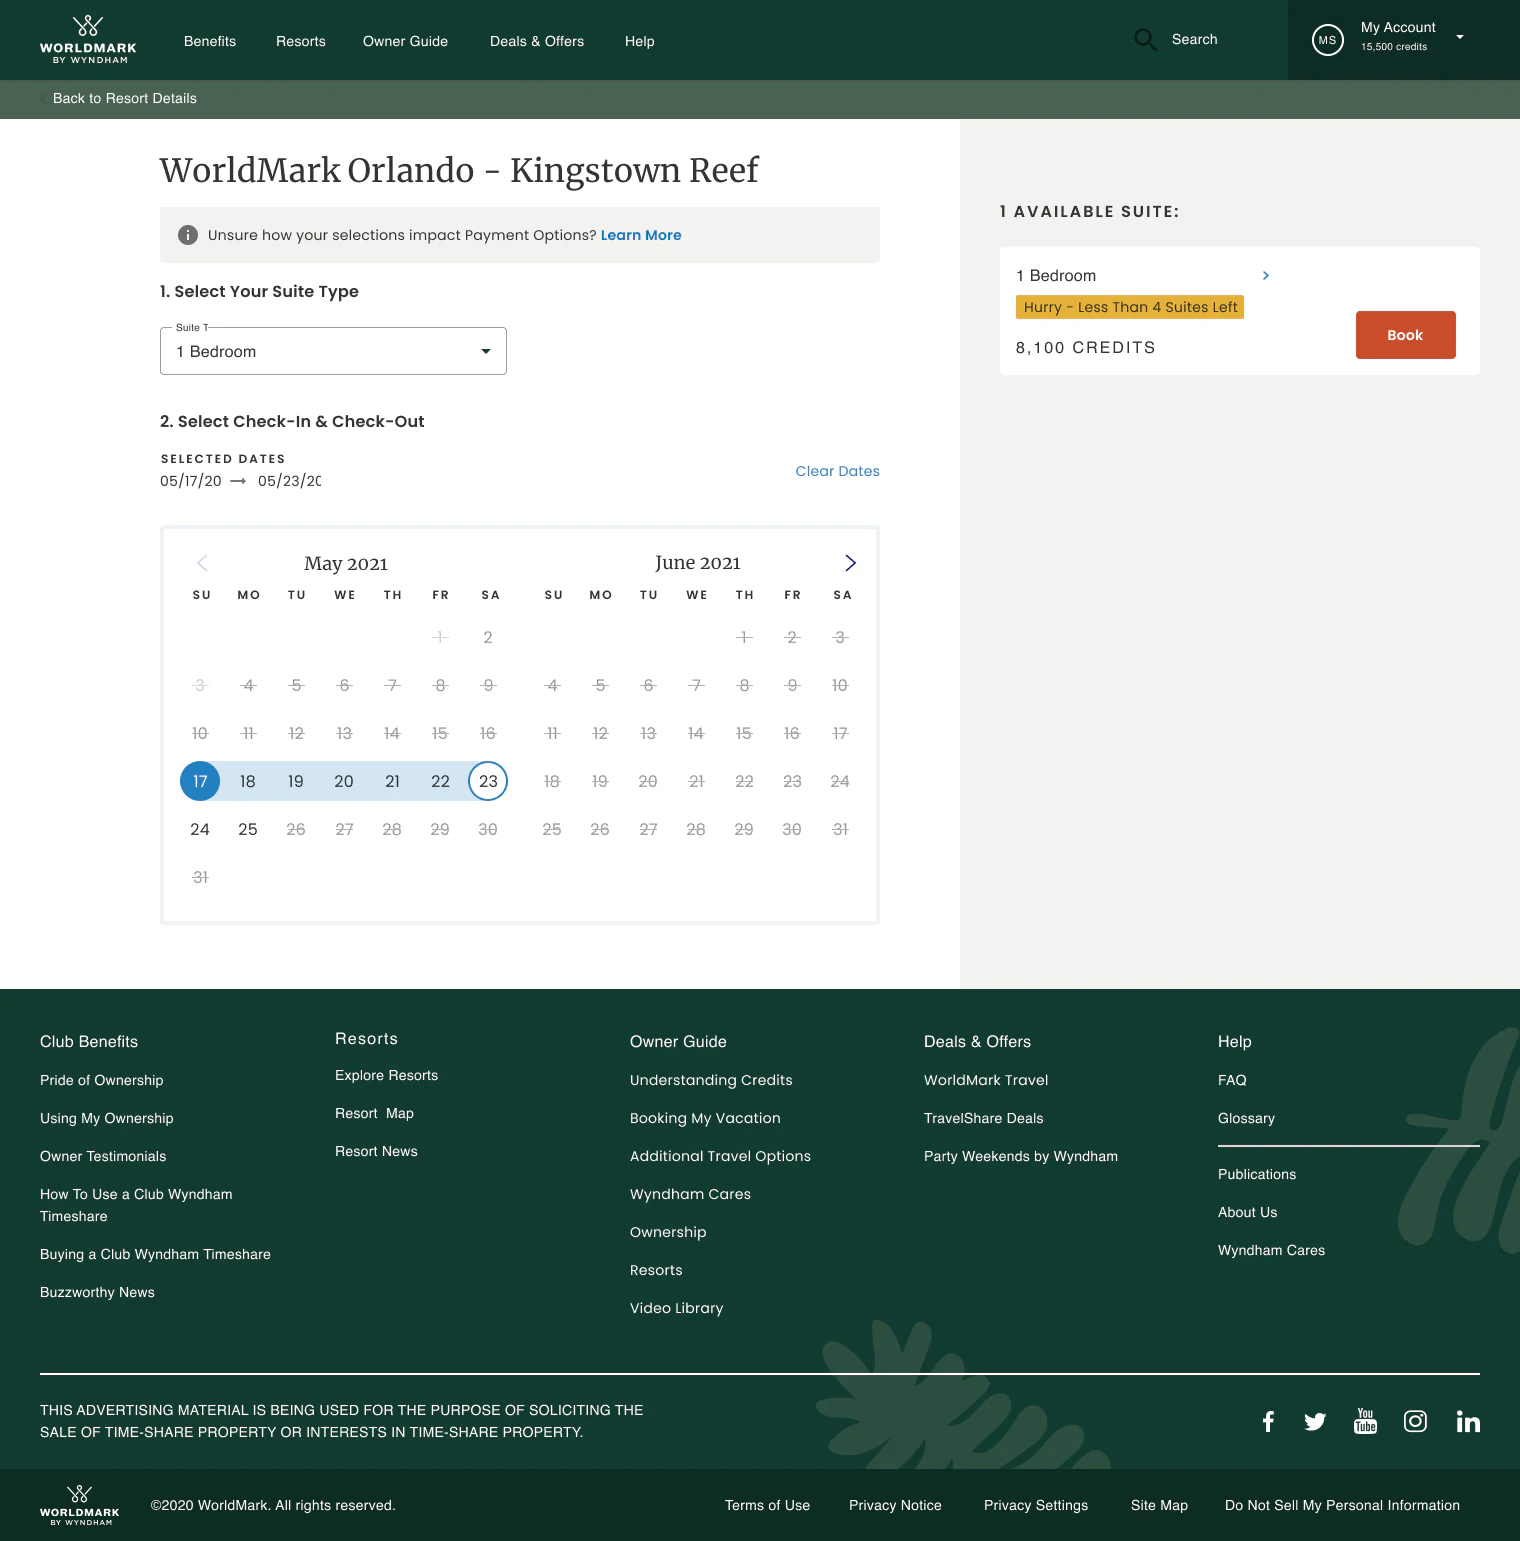Click the search magnifier icon
Screen dimensions: 1520x1541
pos(1145,40)
